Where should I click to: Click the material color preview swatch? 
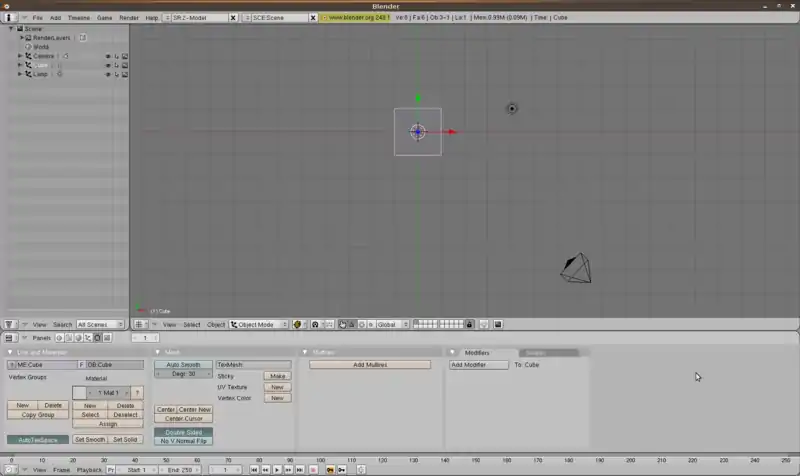[79, 393]
